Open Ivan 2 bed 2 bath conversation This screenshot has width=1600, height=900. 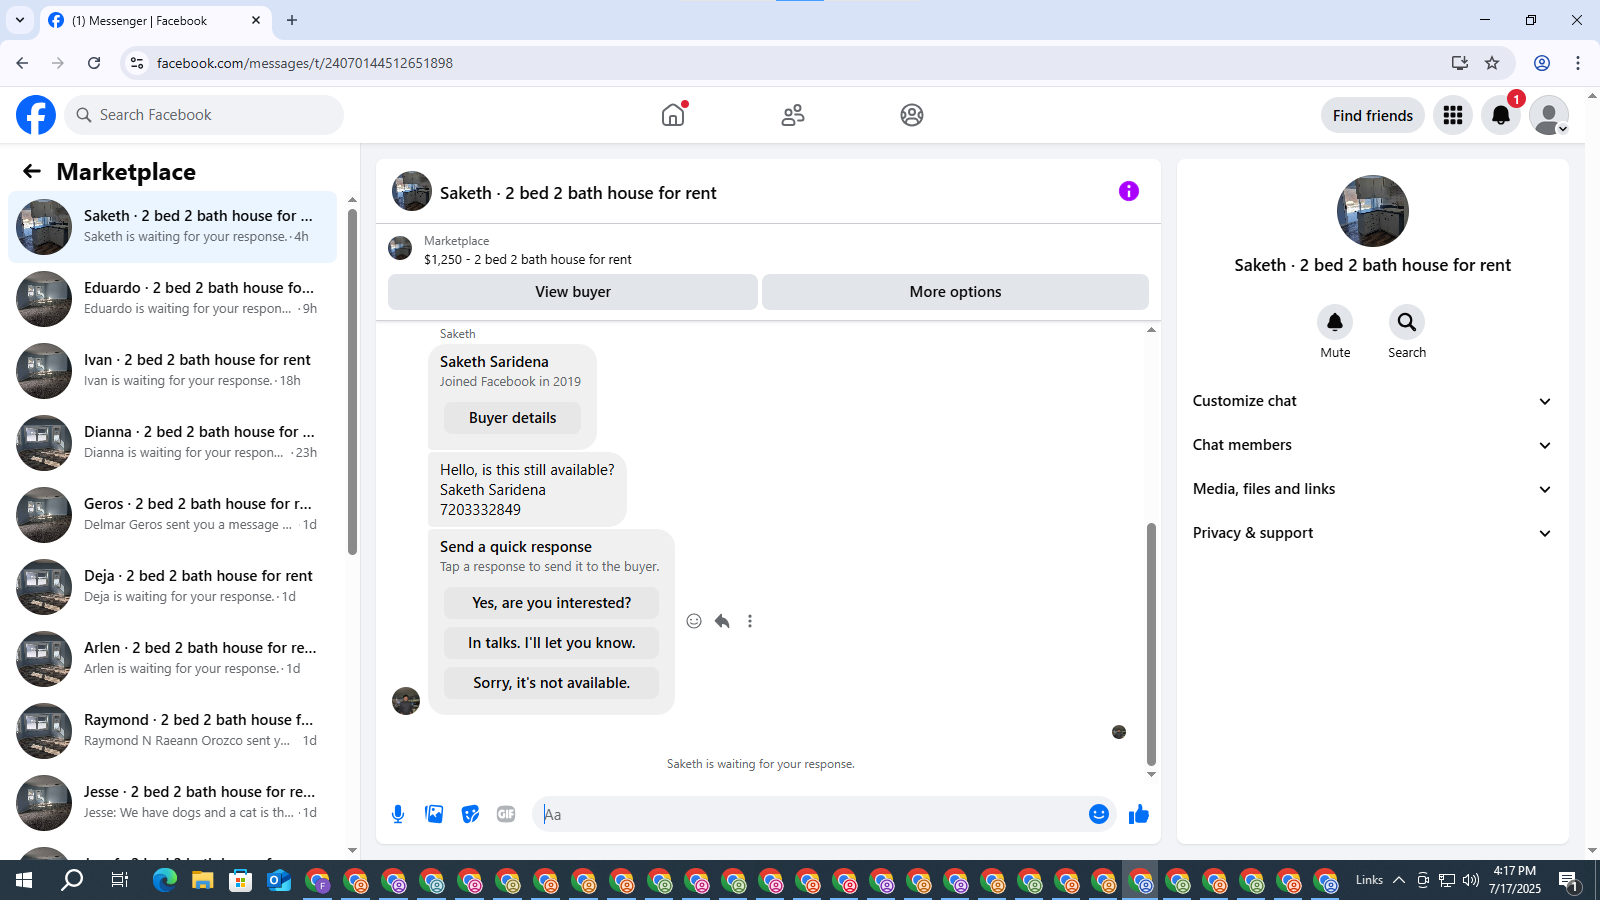[x=173, y=371]
